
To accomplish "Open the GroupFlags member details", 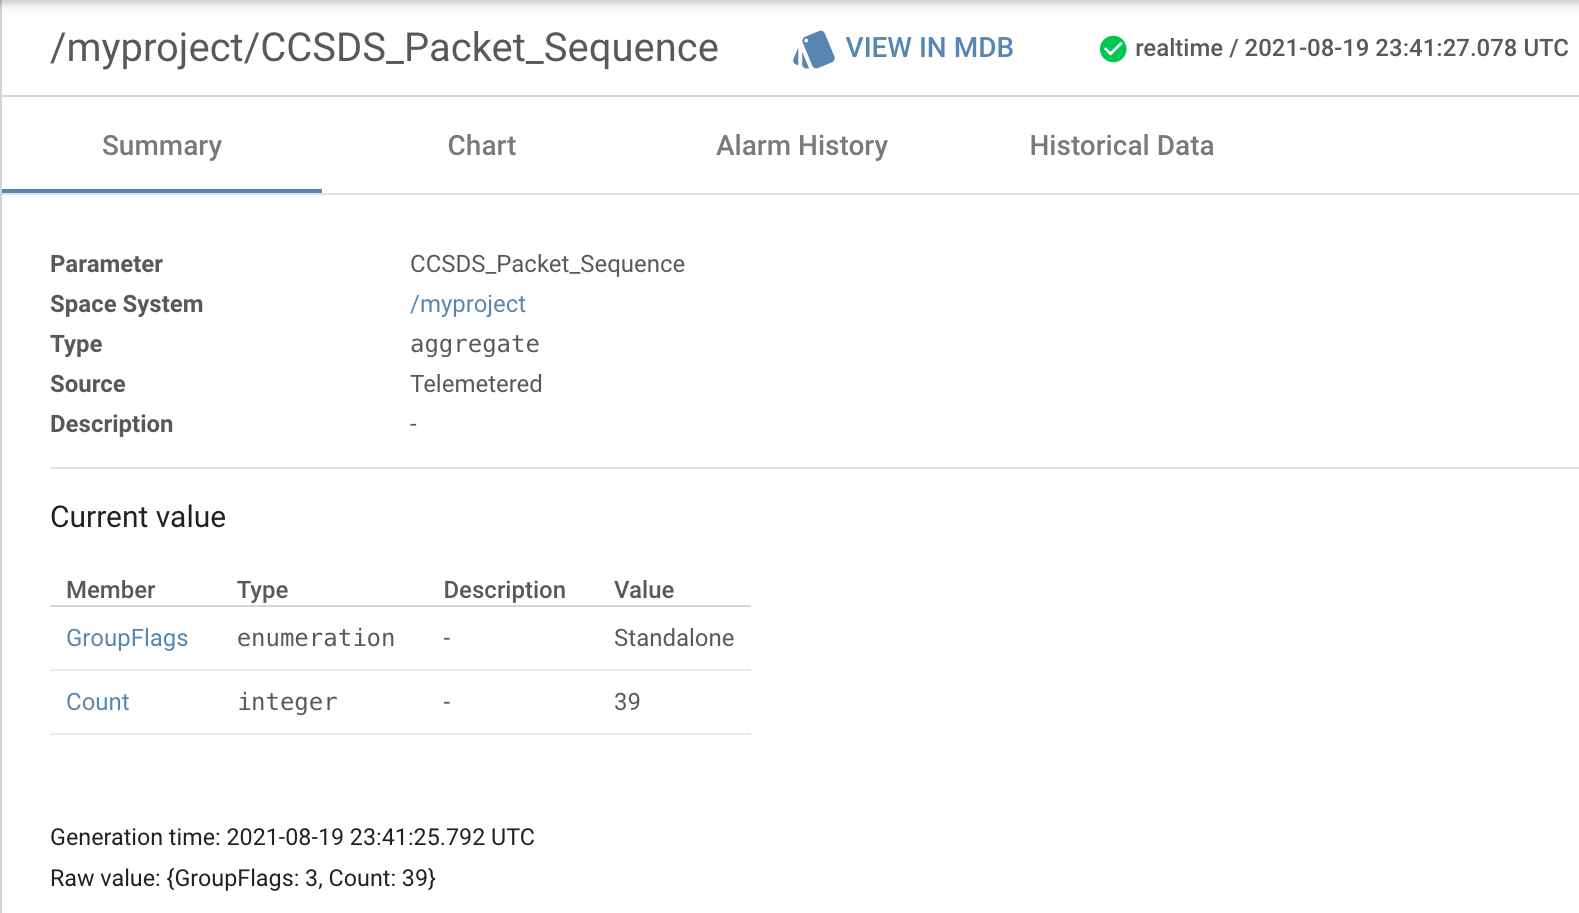I will point(127,638).
